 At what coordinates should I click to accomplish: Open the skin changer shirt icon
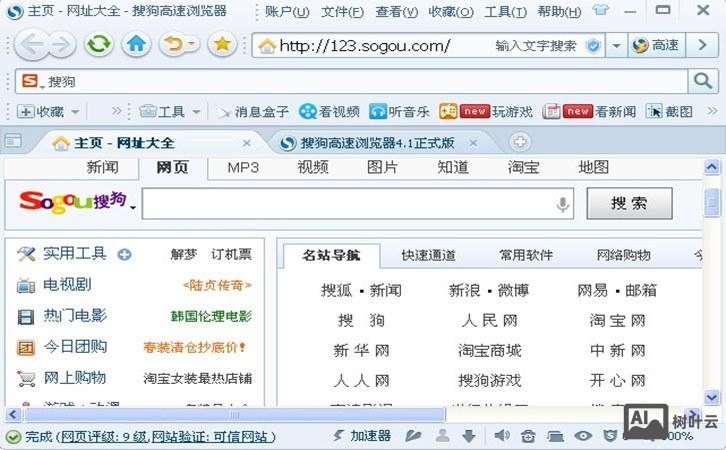601,9
